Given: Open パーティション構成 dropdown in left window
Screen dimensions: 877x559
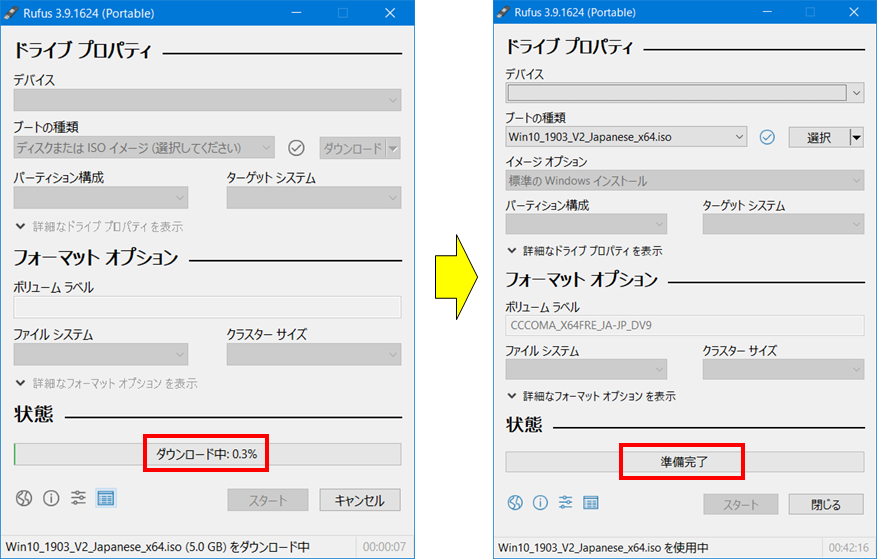Looking at the screenshot, I should (101, 198).
